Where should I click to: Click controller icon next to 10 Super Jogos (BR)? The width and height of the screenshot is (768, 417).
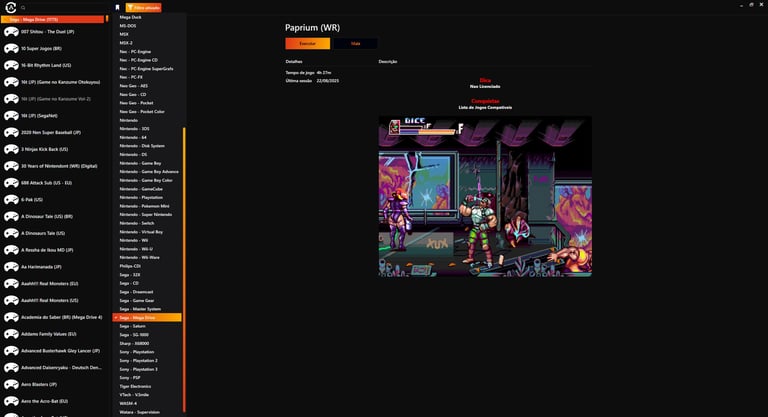(11, 49)
